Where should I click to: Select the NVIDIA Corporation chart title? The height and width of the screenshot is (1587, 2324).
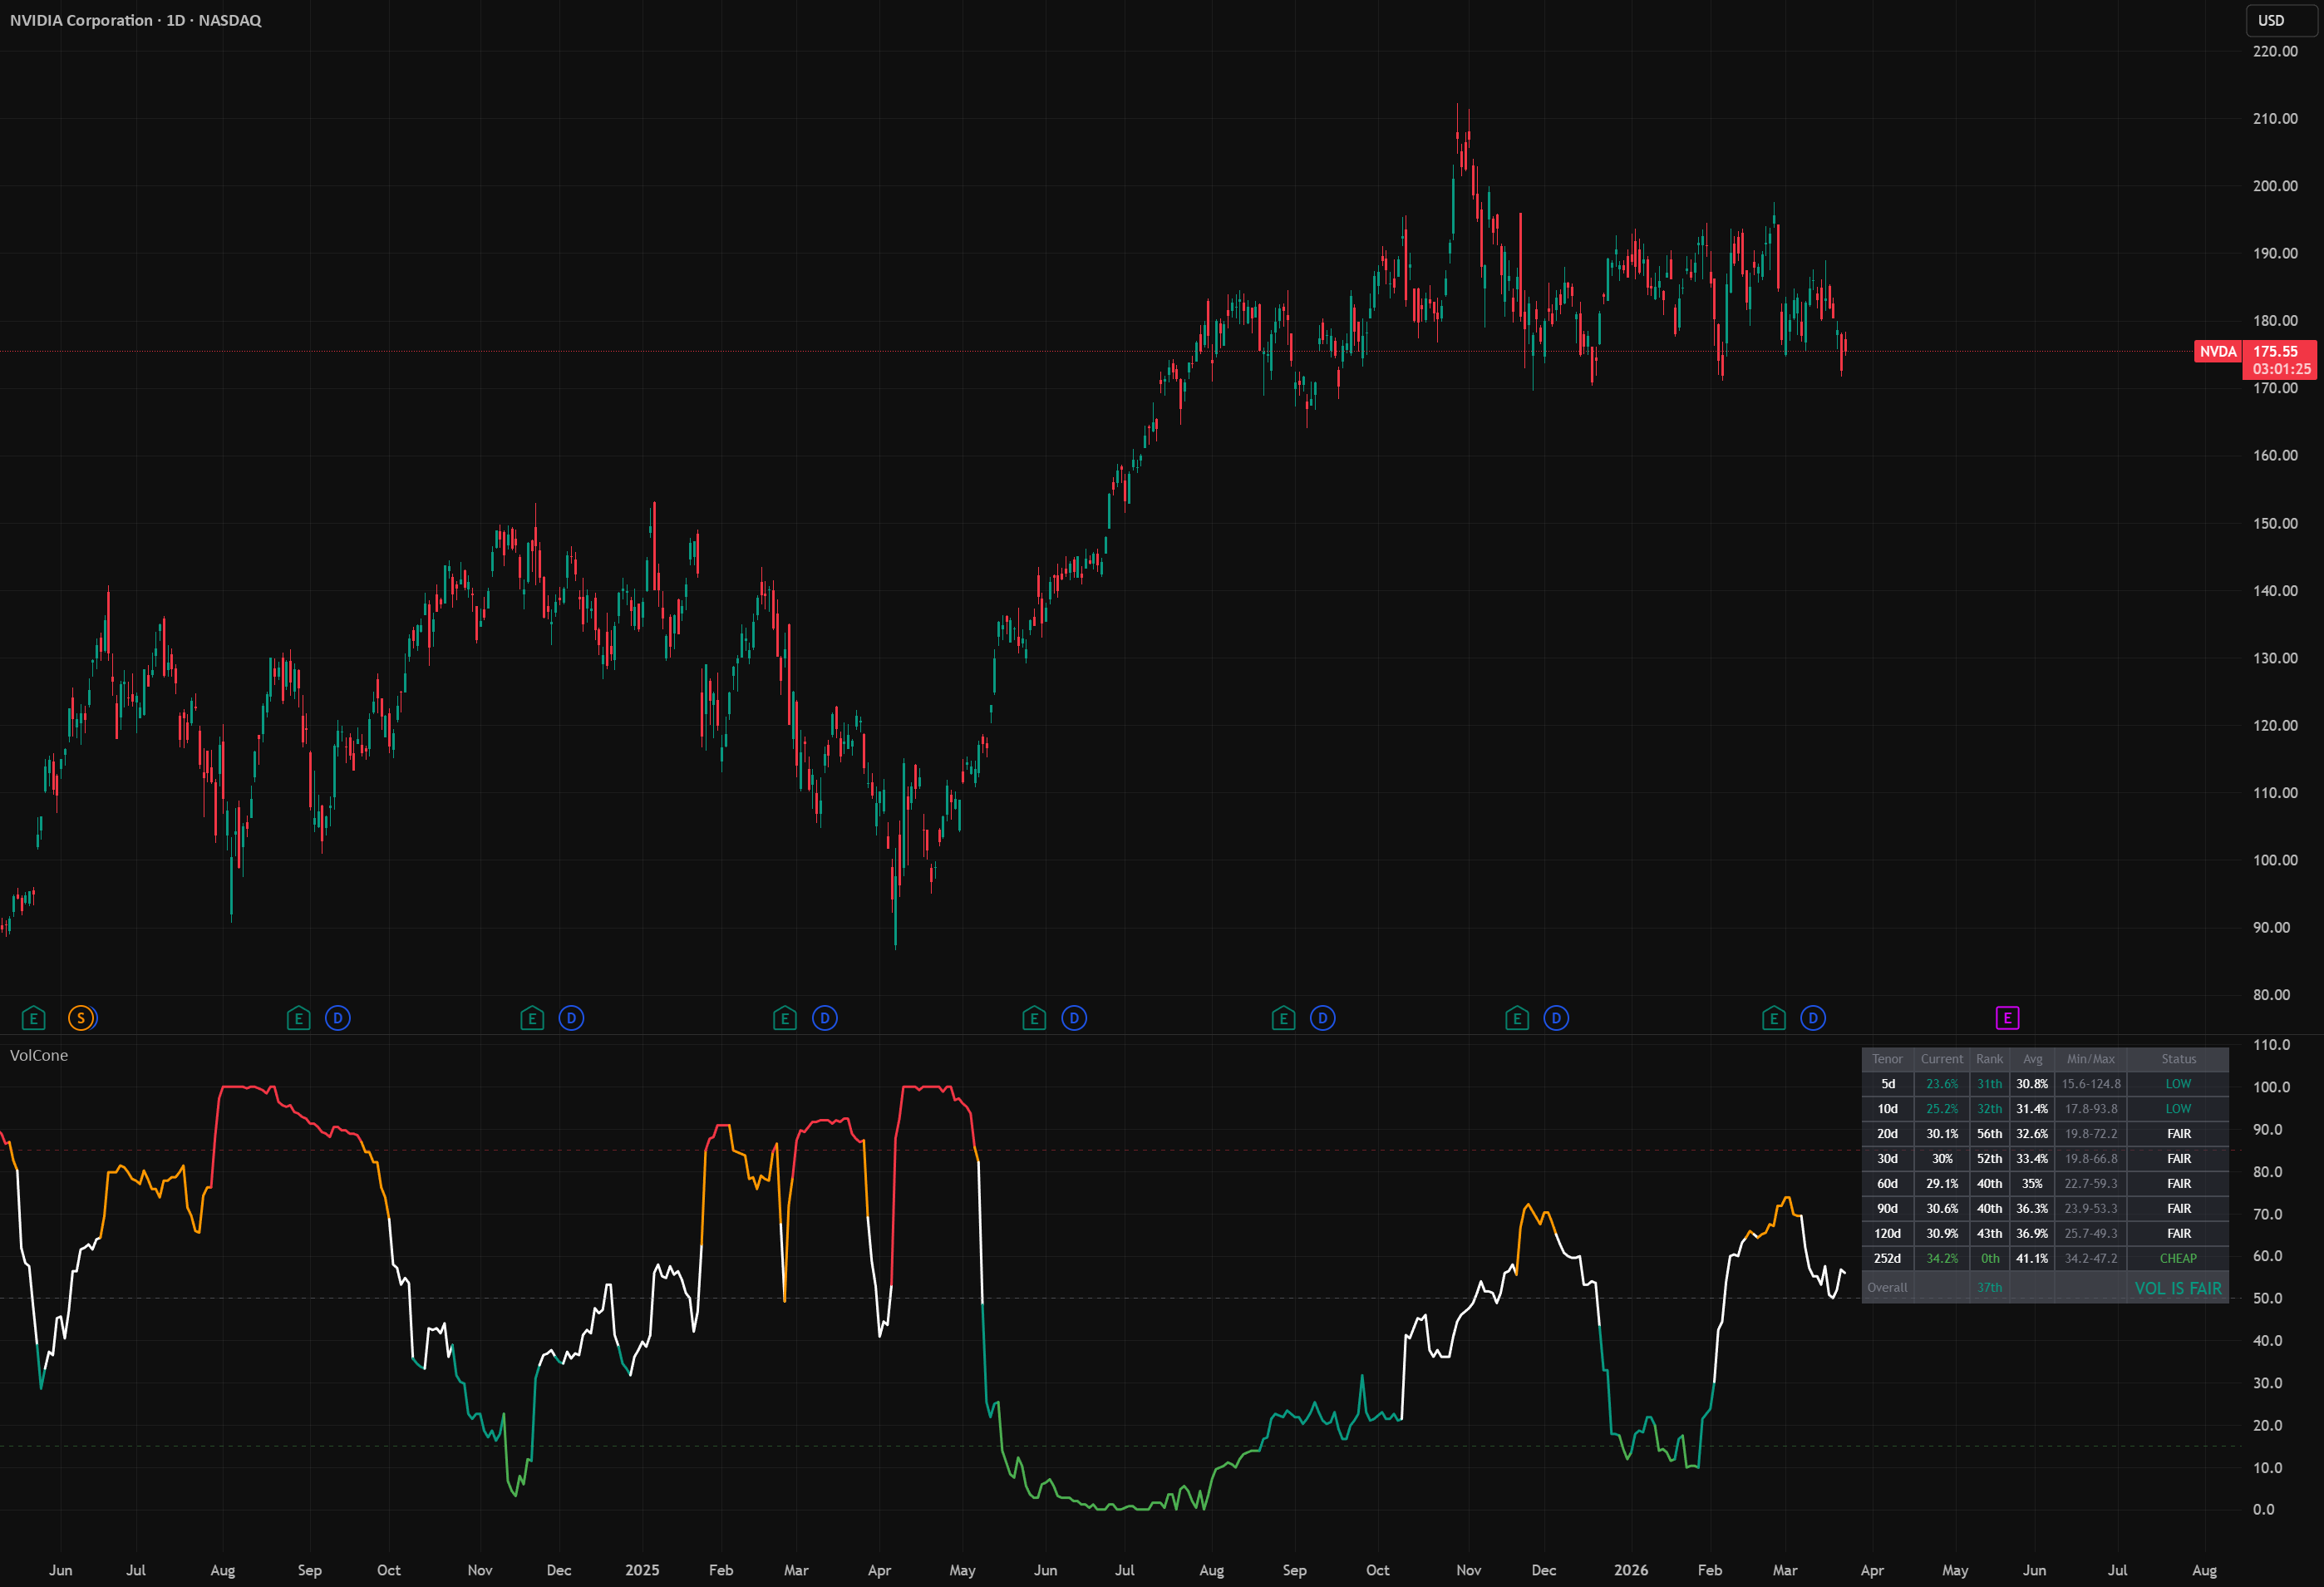click(x=136, y=20)
